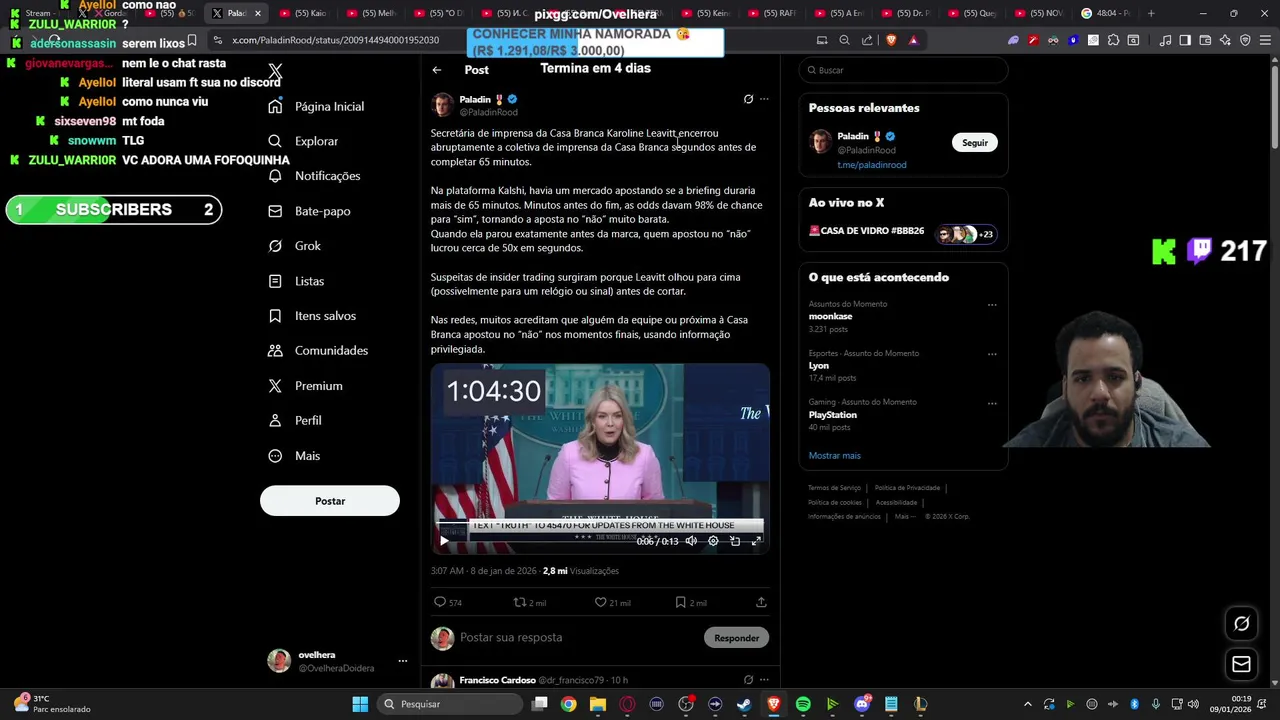Viewport: 1280px width, 720px height.
Task: Open the floating Grok button
Action: [x=1241, y=624]
